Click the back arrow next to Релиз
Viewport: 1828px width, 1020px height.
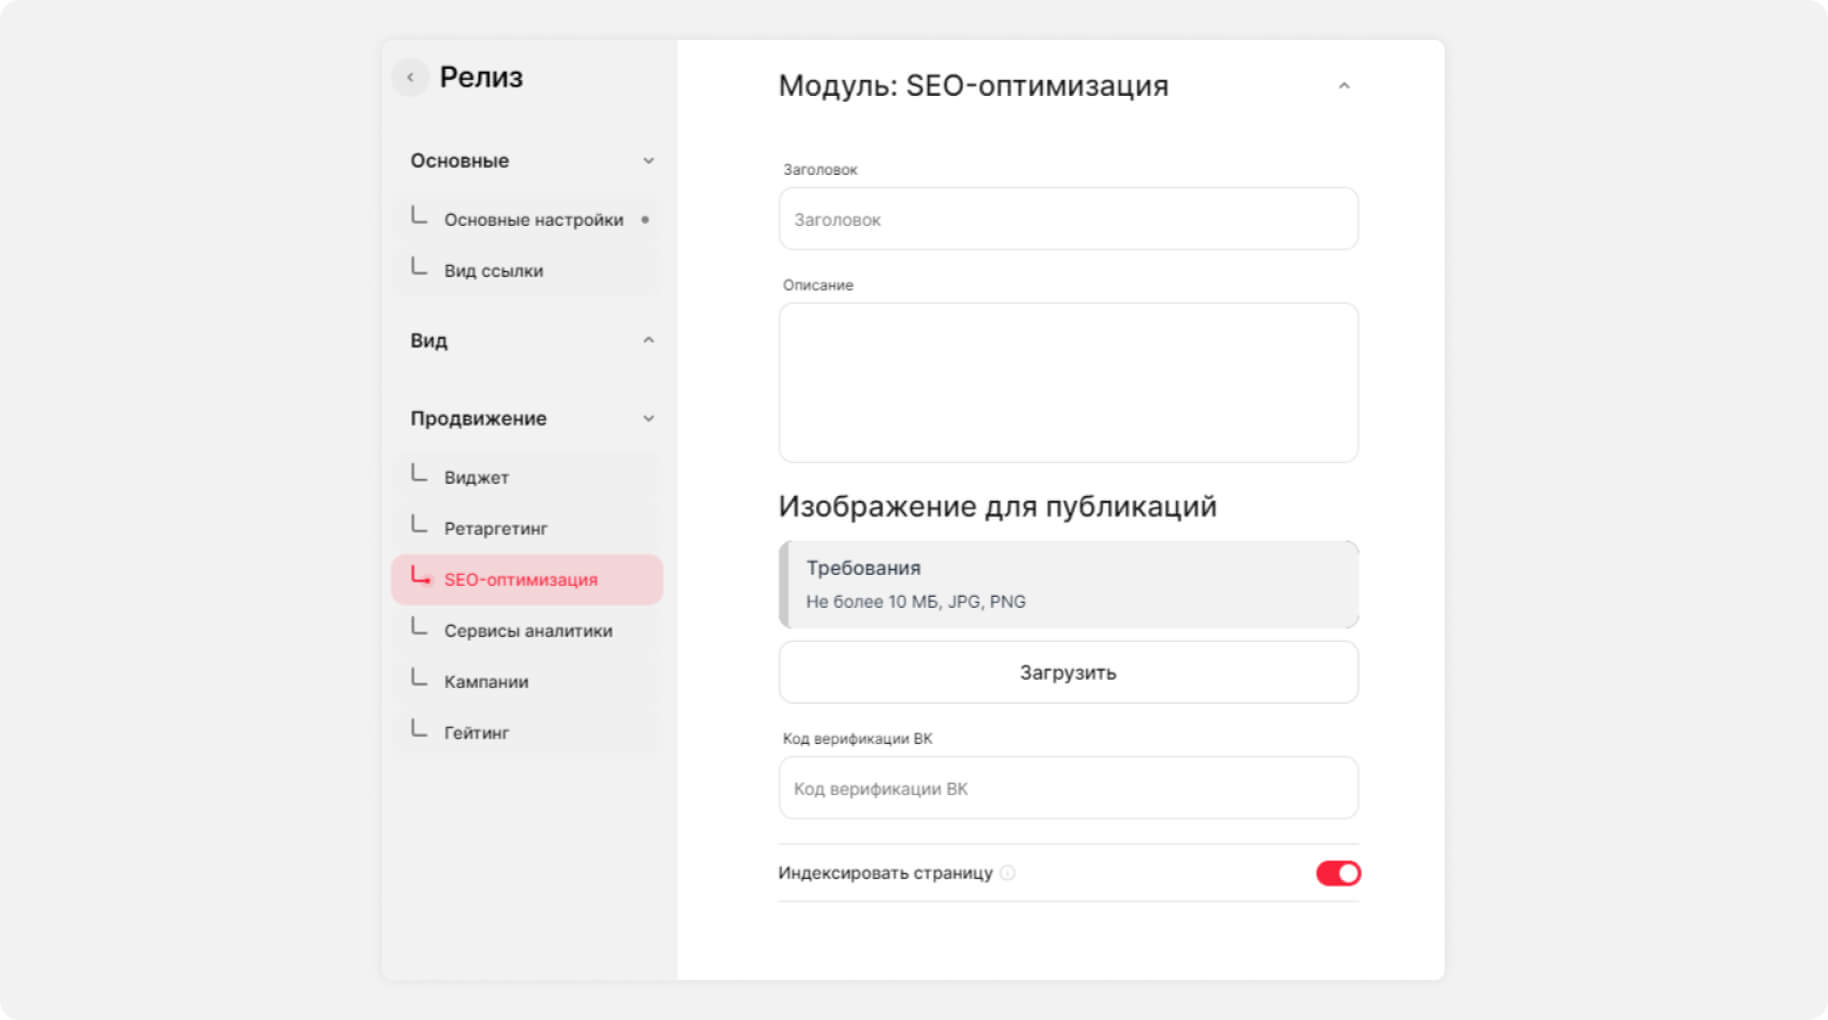pos(410,77)
